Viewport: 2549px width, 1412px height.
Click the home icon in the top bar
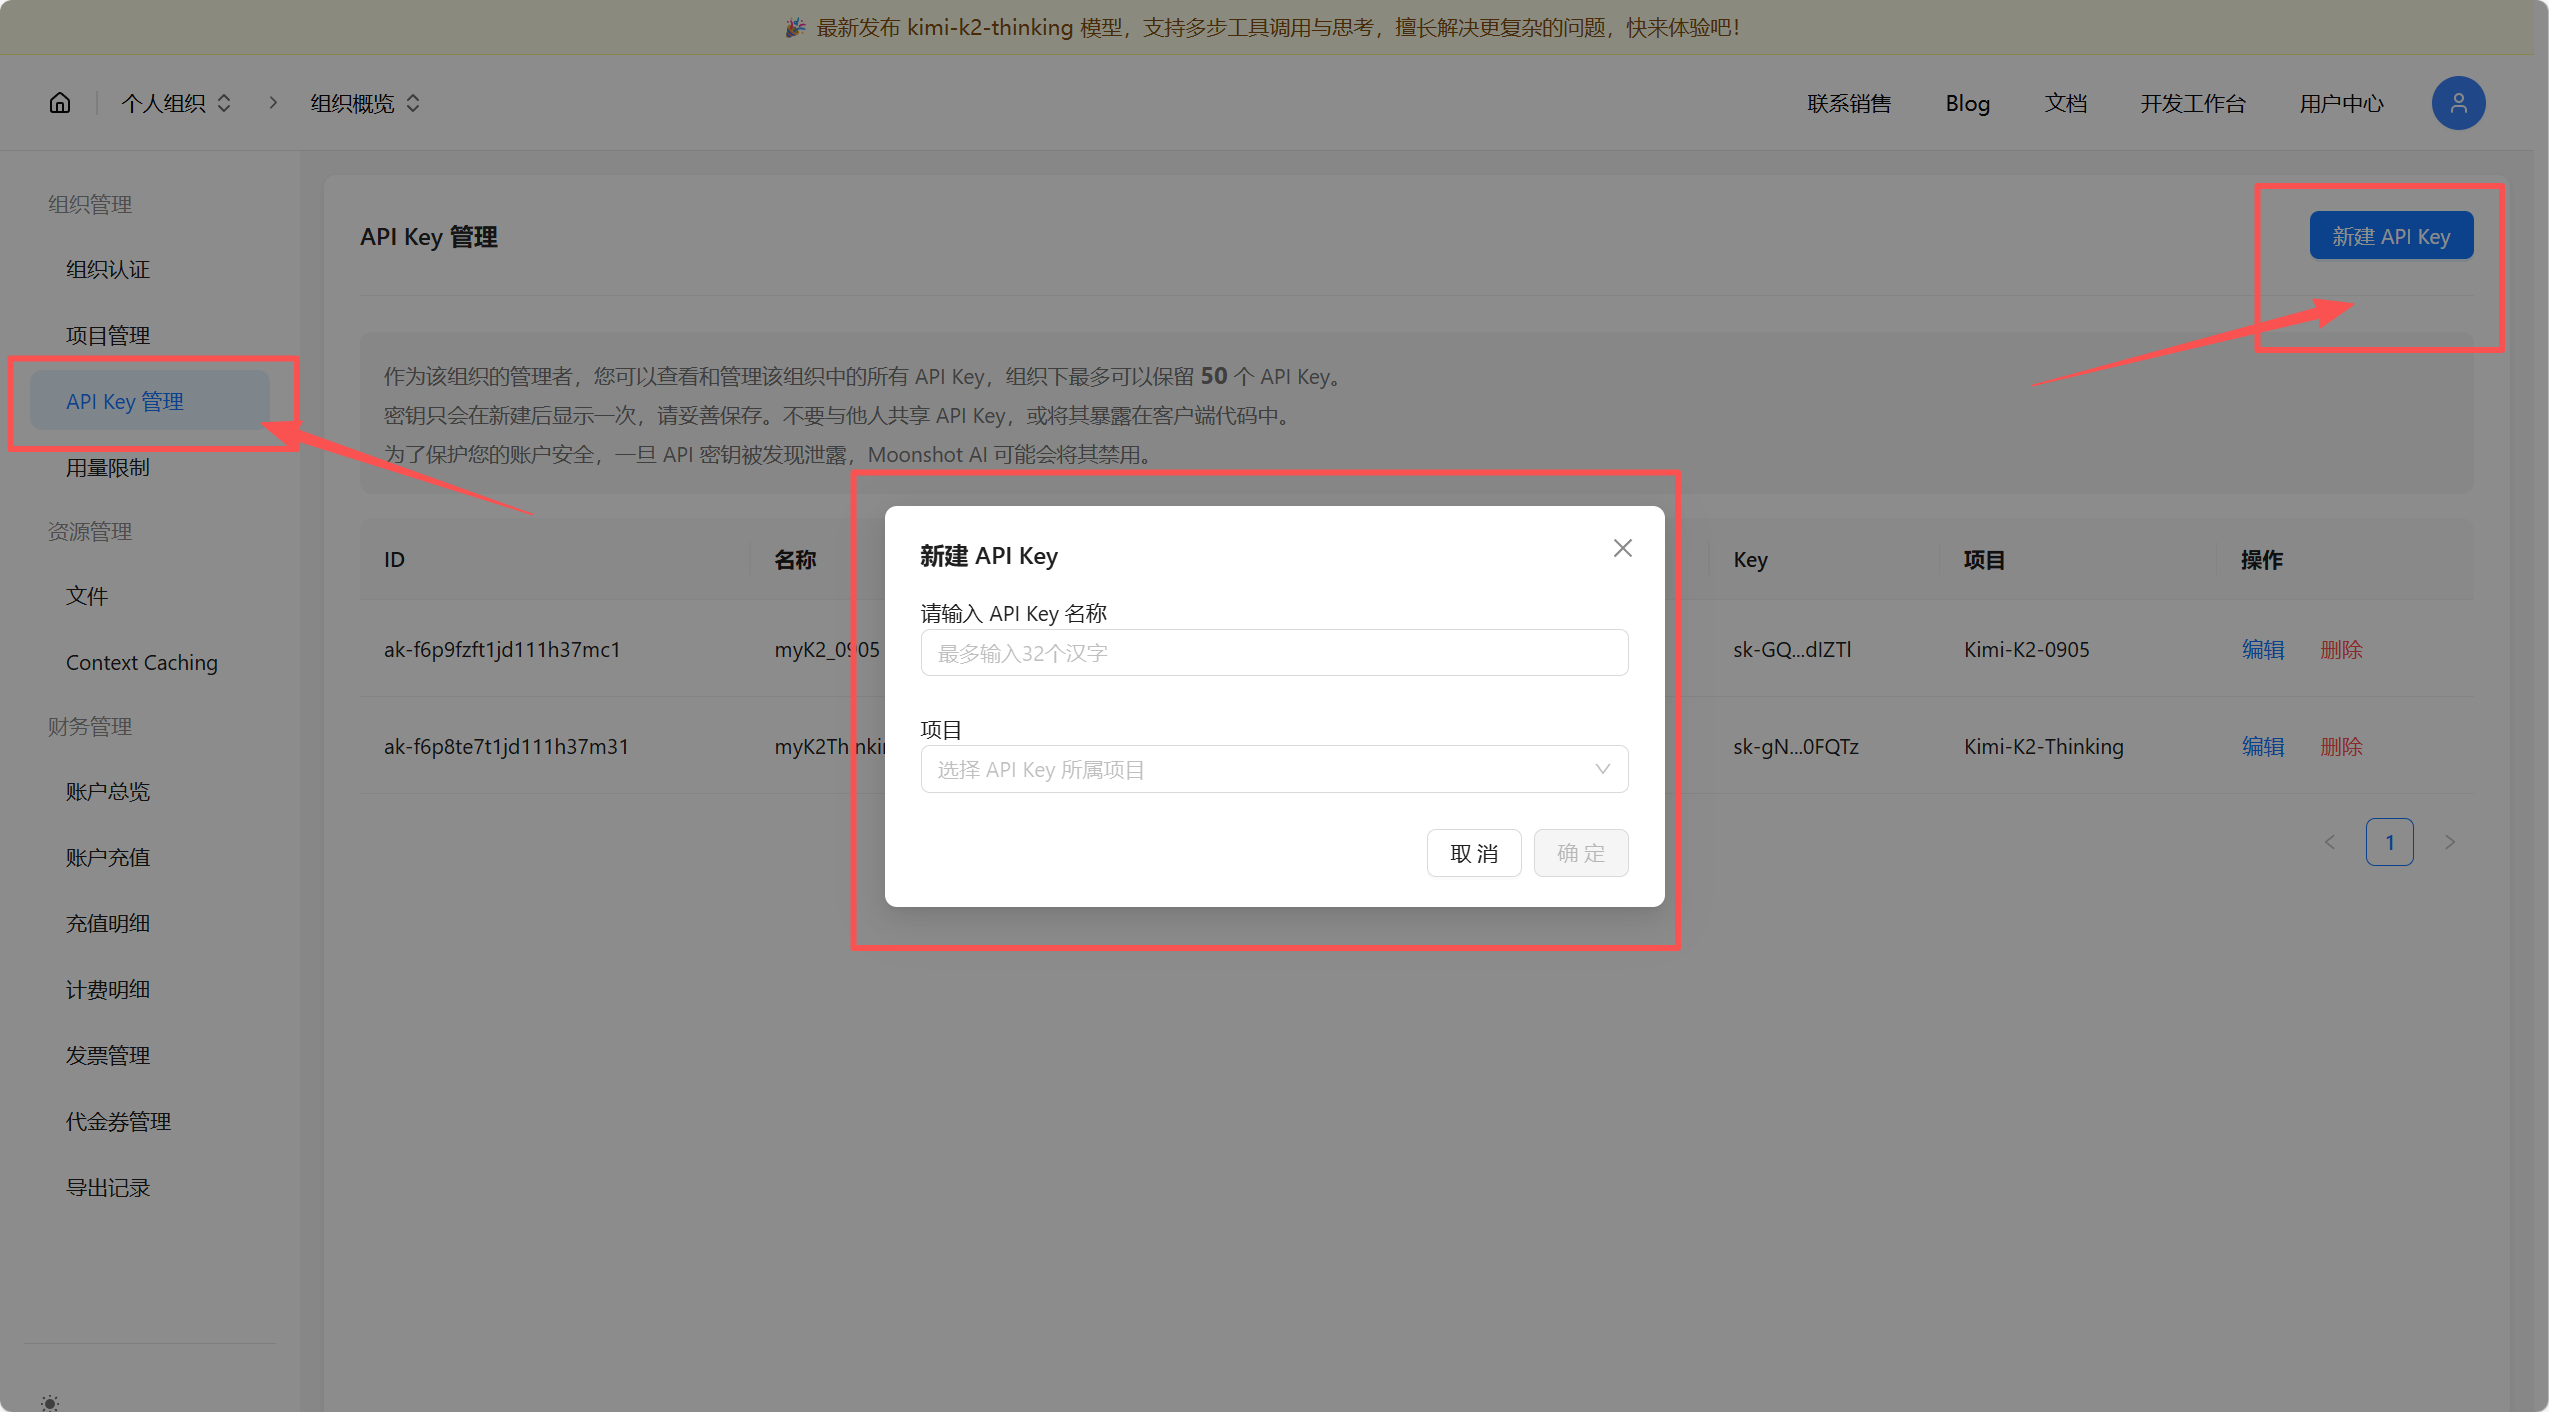tap(60, 103)
